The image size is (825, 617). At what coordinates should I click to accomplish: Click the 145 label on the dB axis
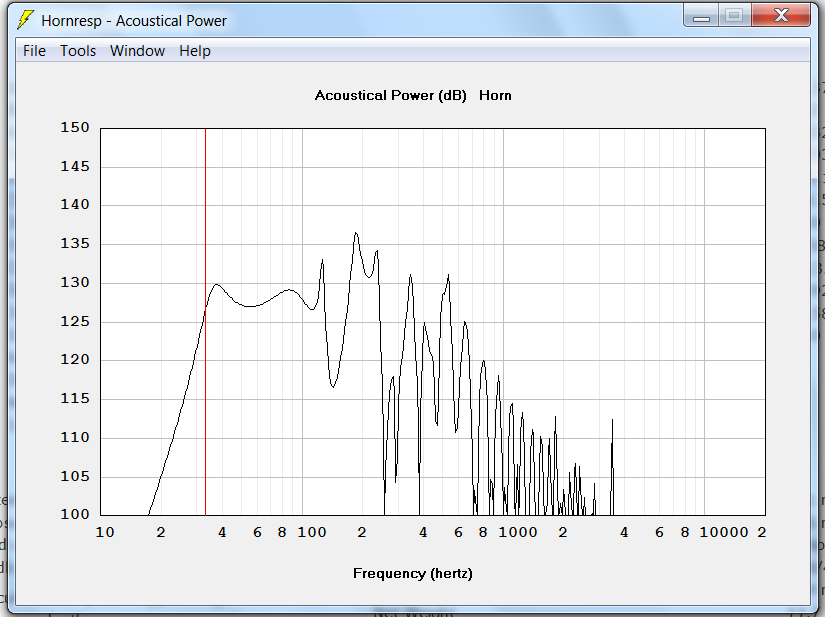(x=75, y=167)
